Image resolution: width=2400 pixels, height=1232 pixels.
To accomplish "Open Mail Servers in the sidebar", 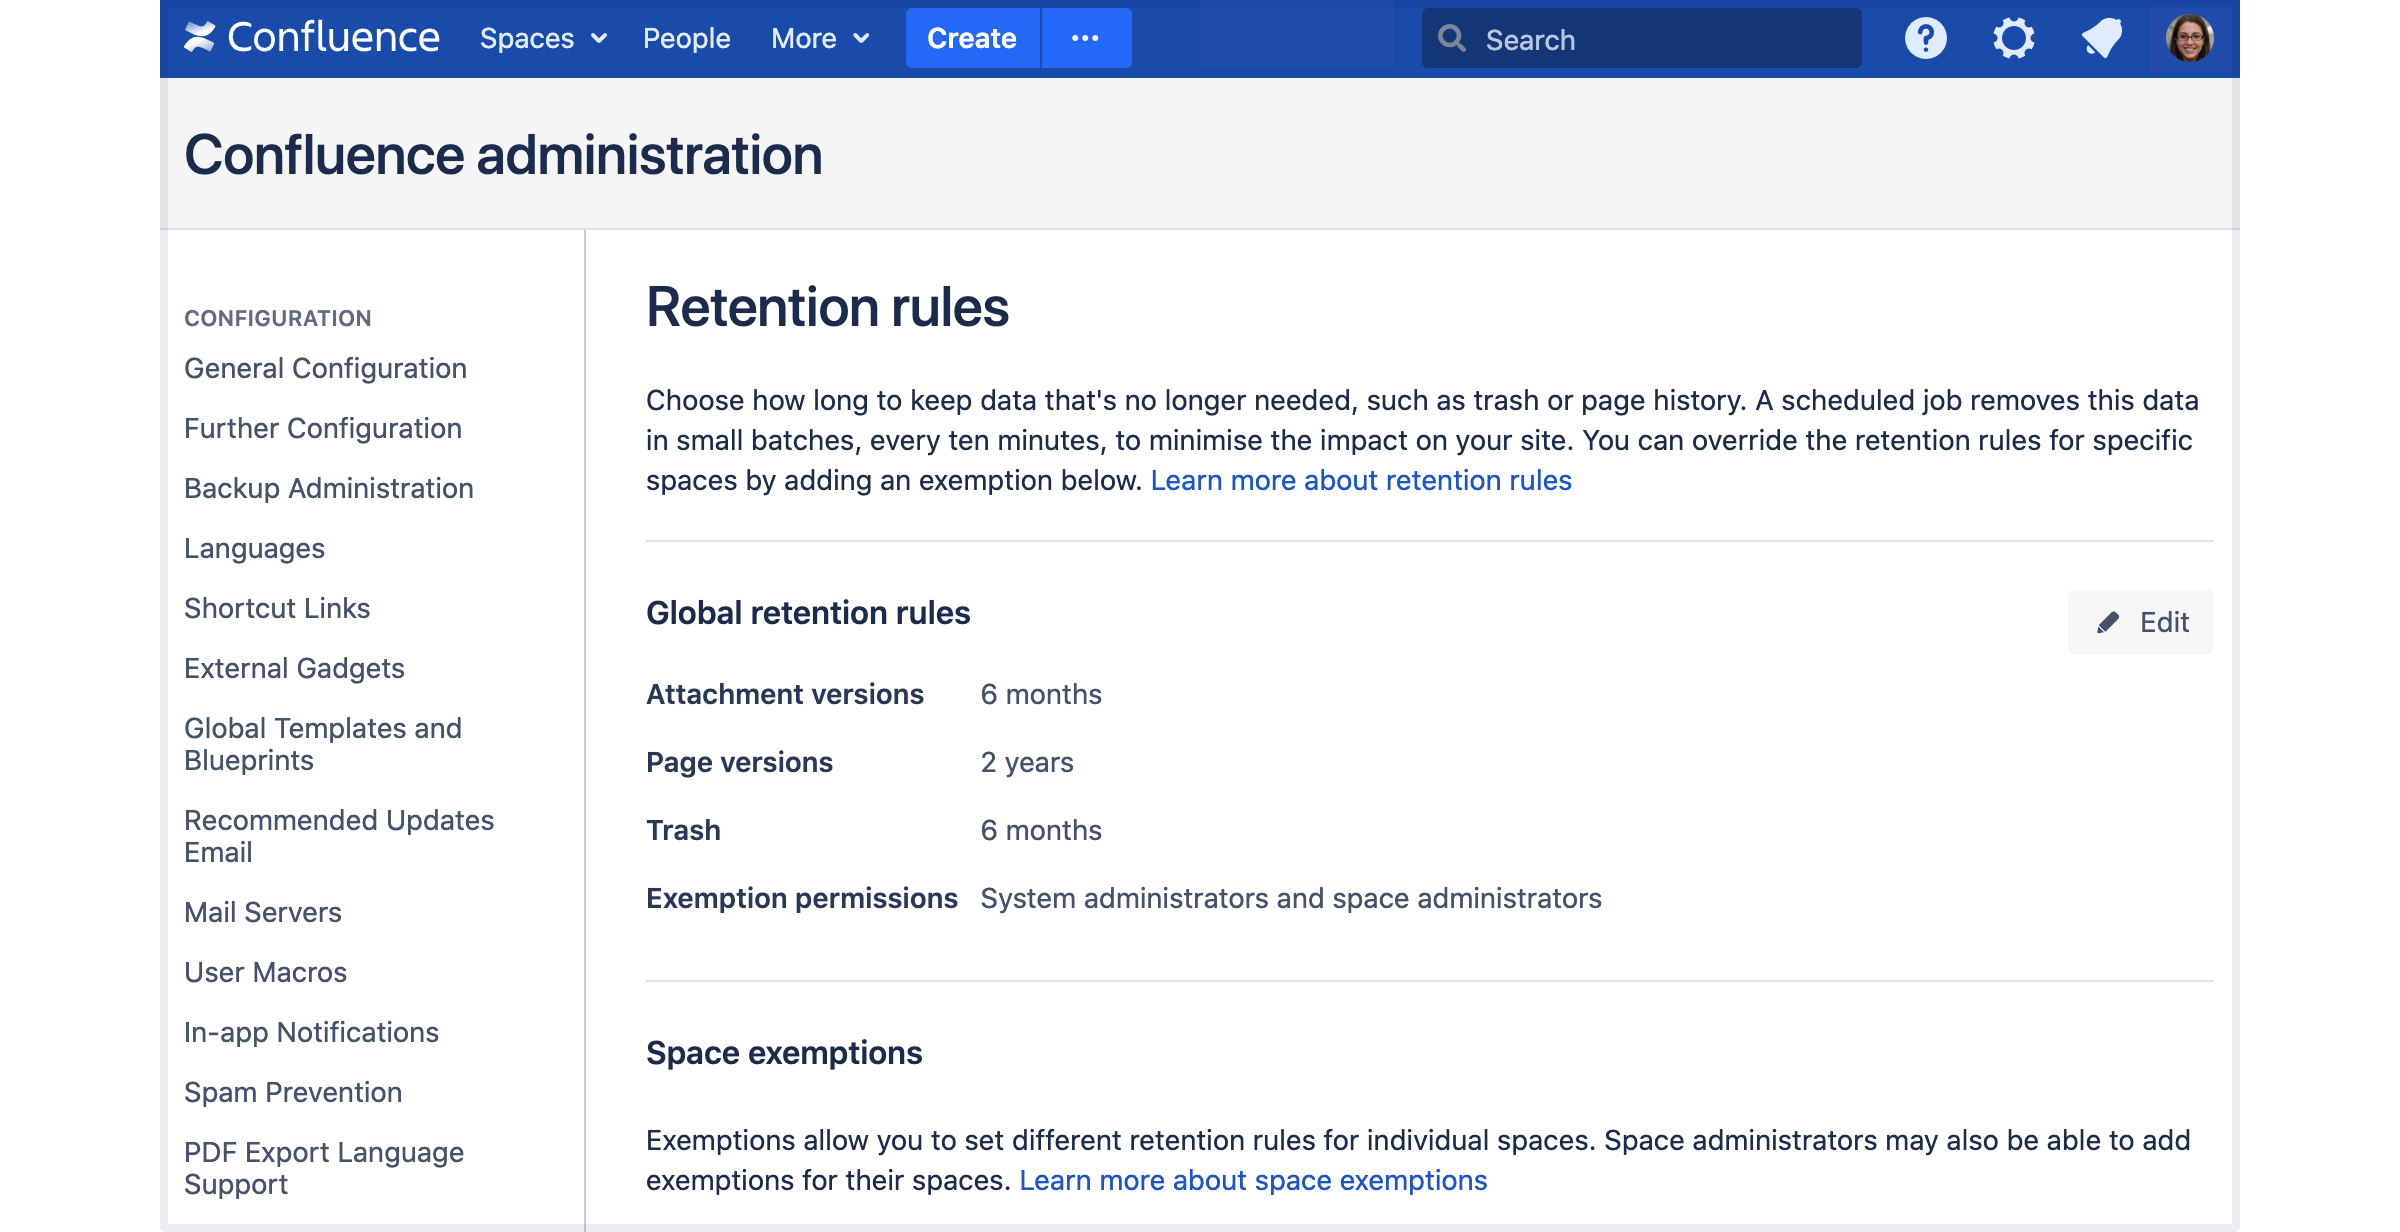I will [262, 913].
